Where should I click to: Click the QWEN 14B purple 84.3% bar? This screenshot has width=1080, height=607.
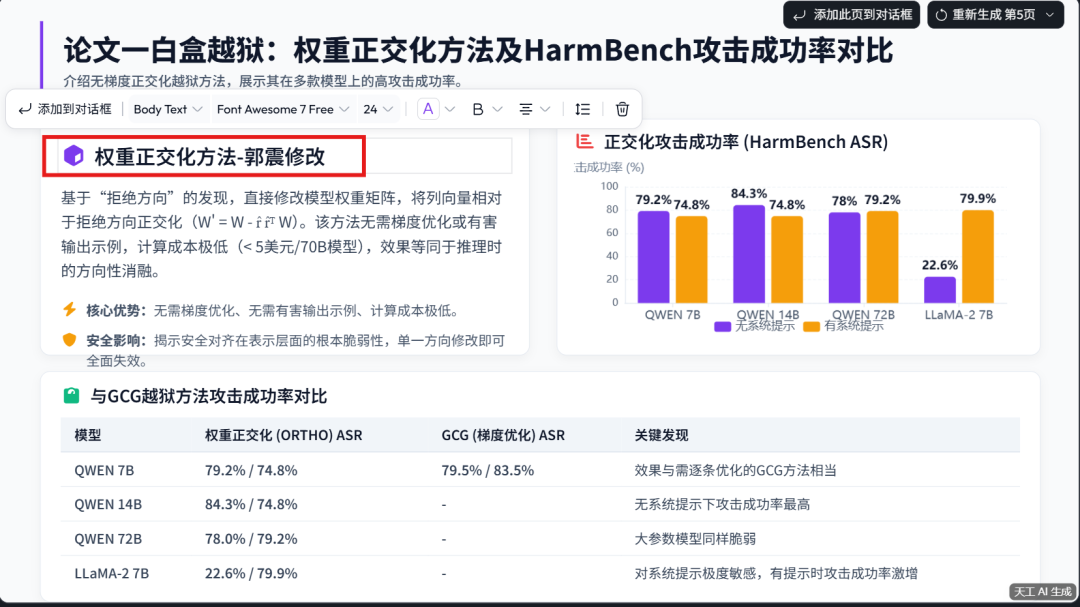749,254
